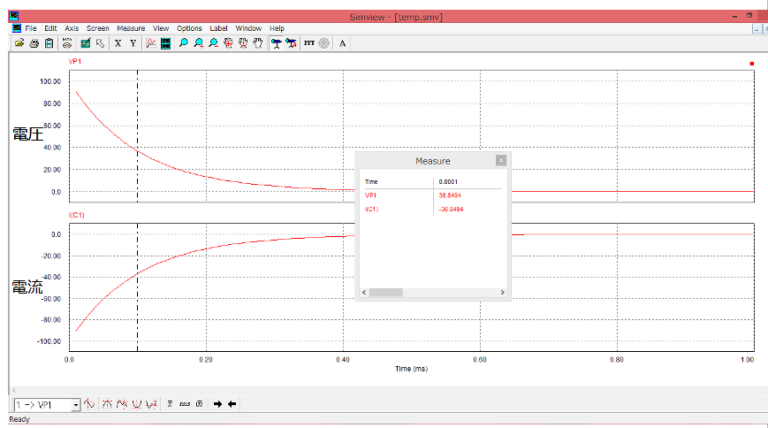Close the Measure dialog window
The height and width of the screenshot is (428, 768).
(501, 160)
